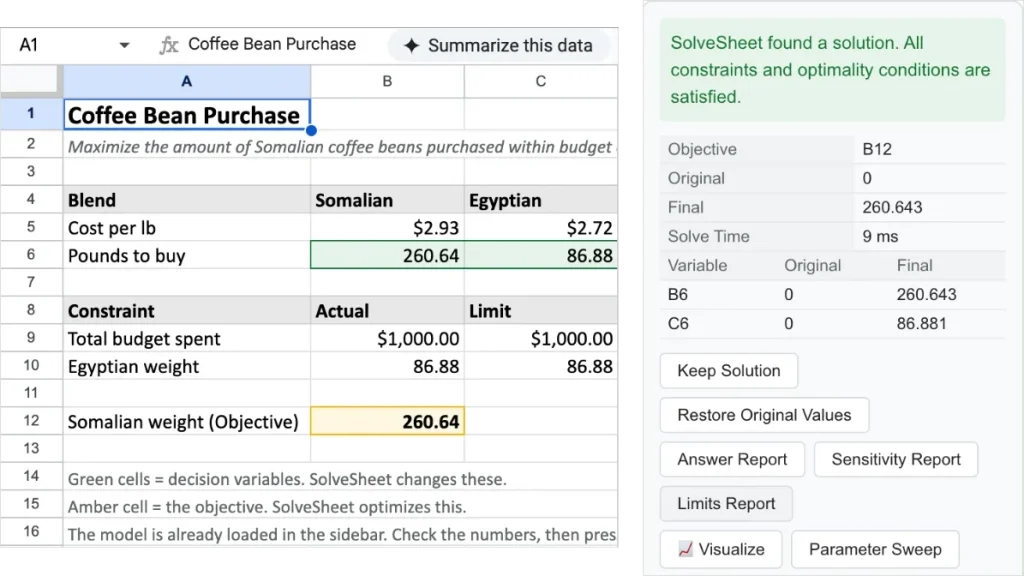Select column A header
1024x576 pixels.
[187, 82]
